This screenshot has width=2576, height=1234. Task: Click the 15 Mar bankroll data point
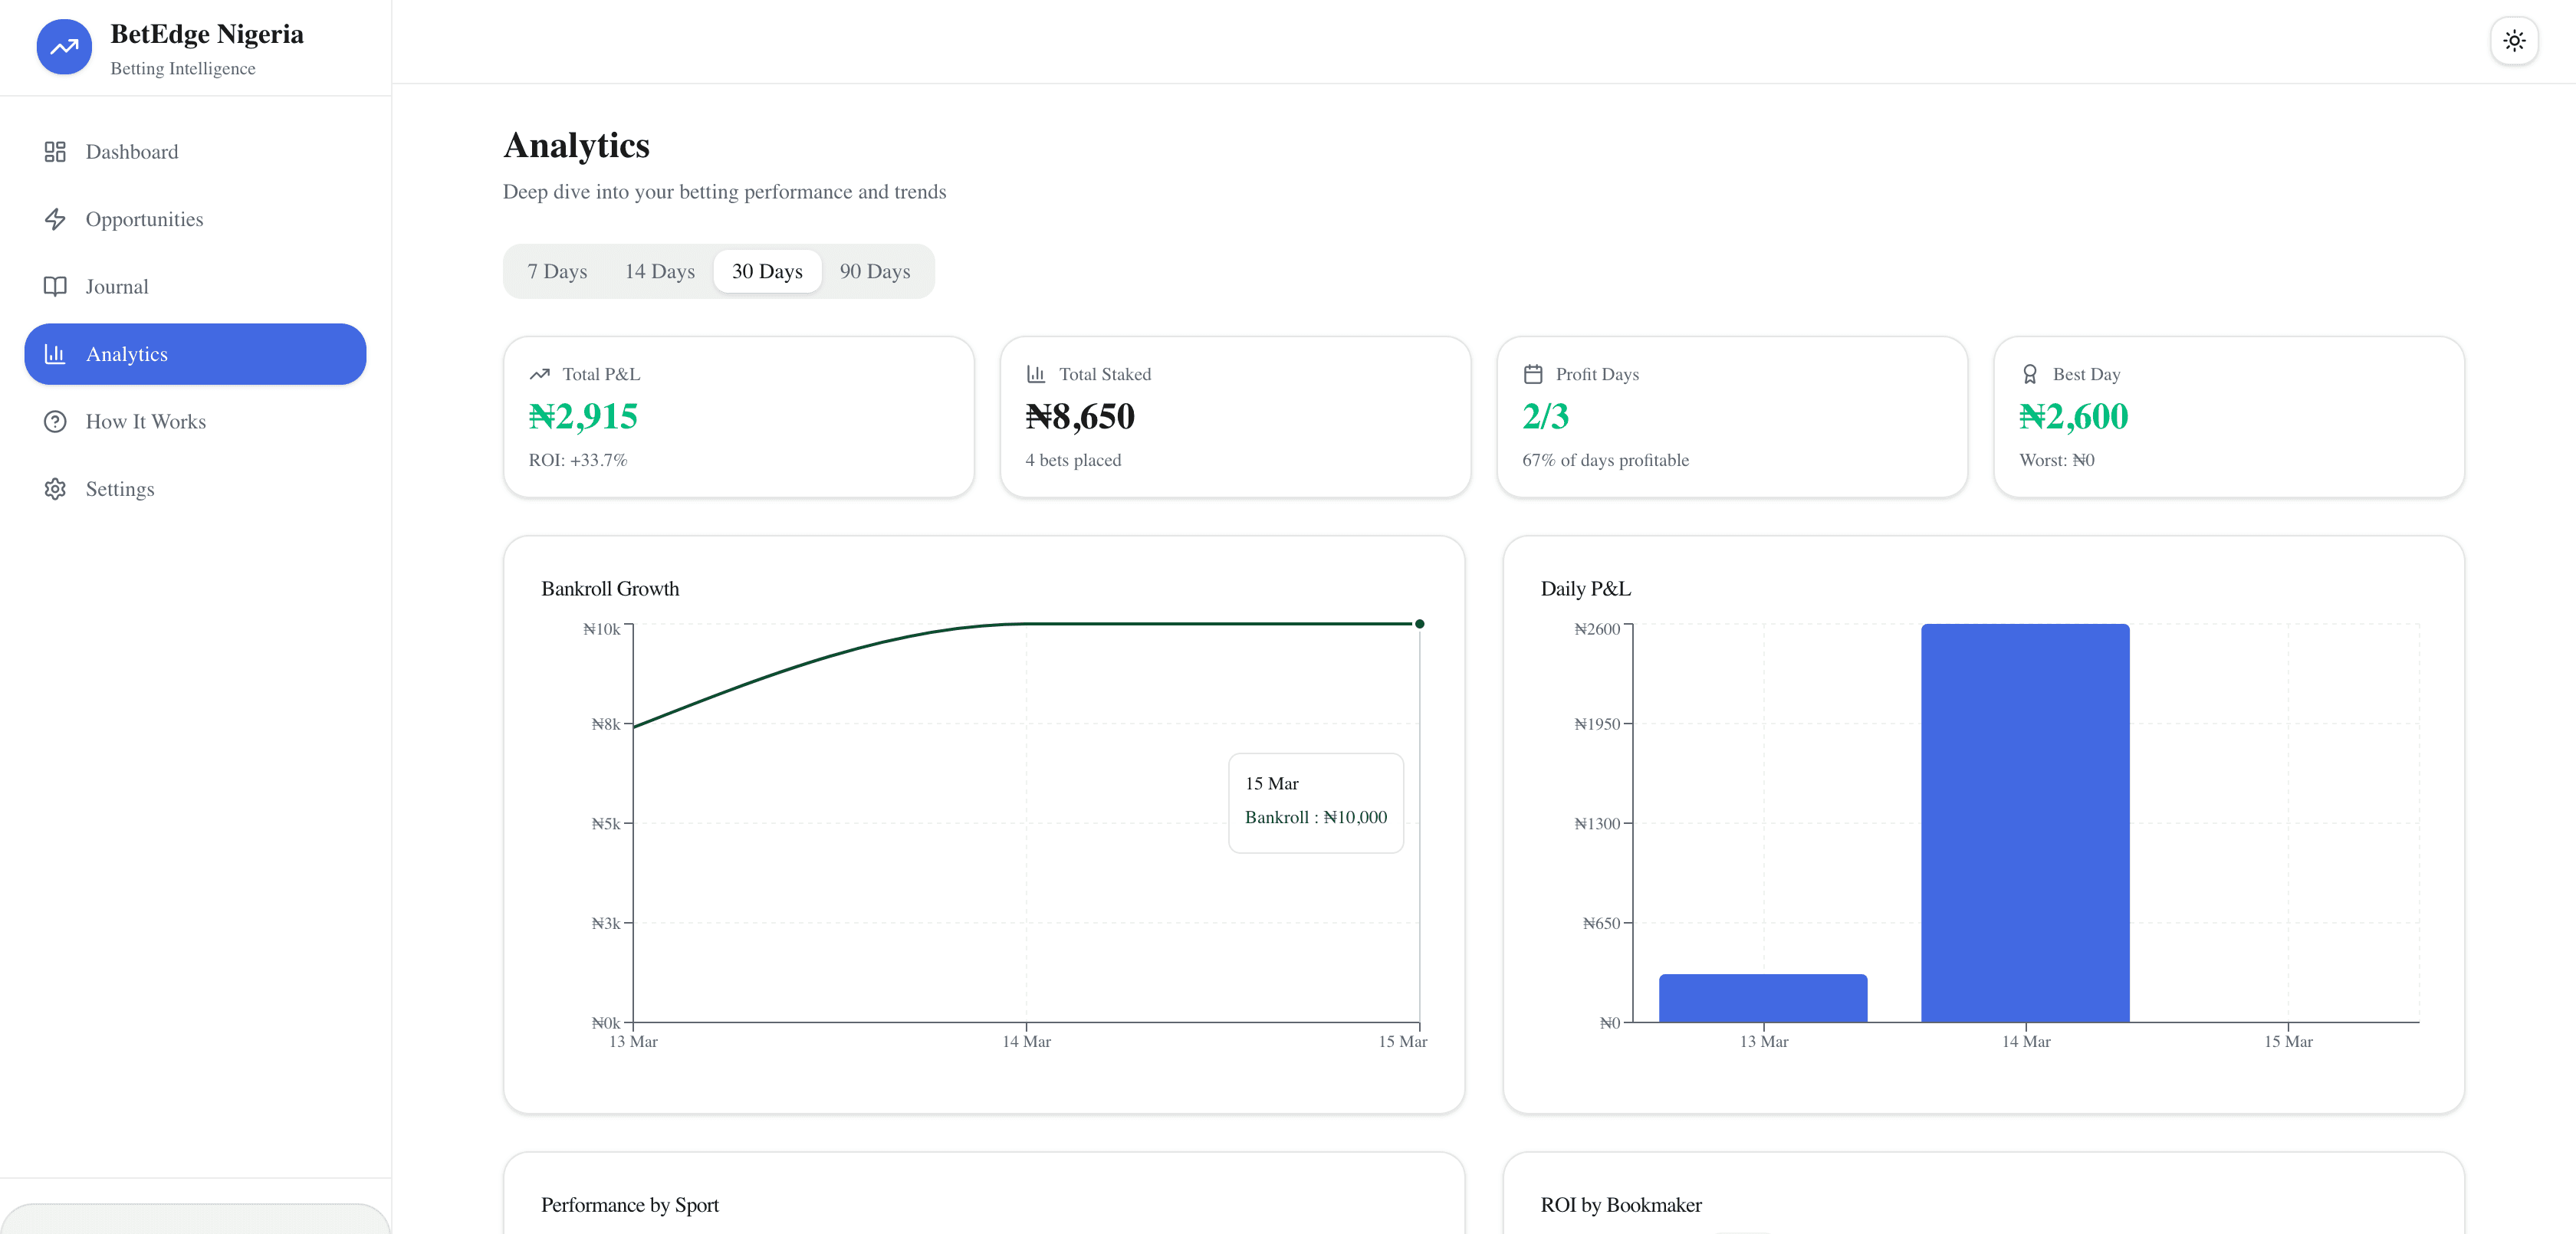coord(1419,623)
